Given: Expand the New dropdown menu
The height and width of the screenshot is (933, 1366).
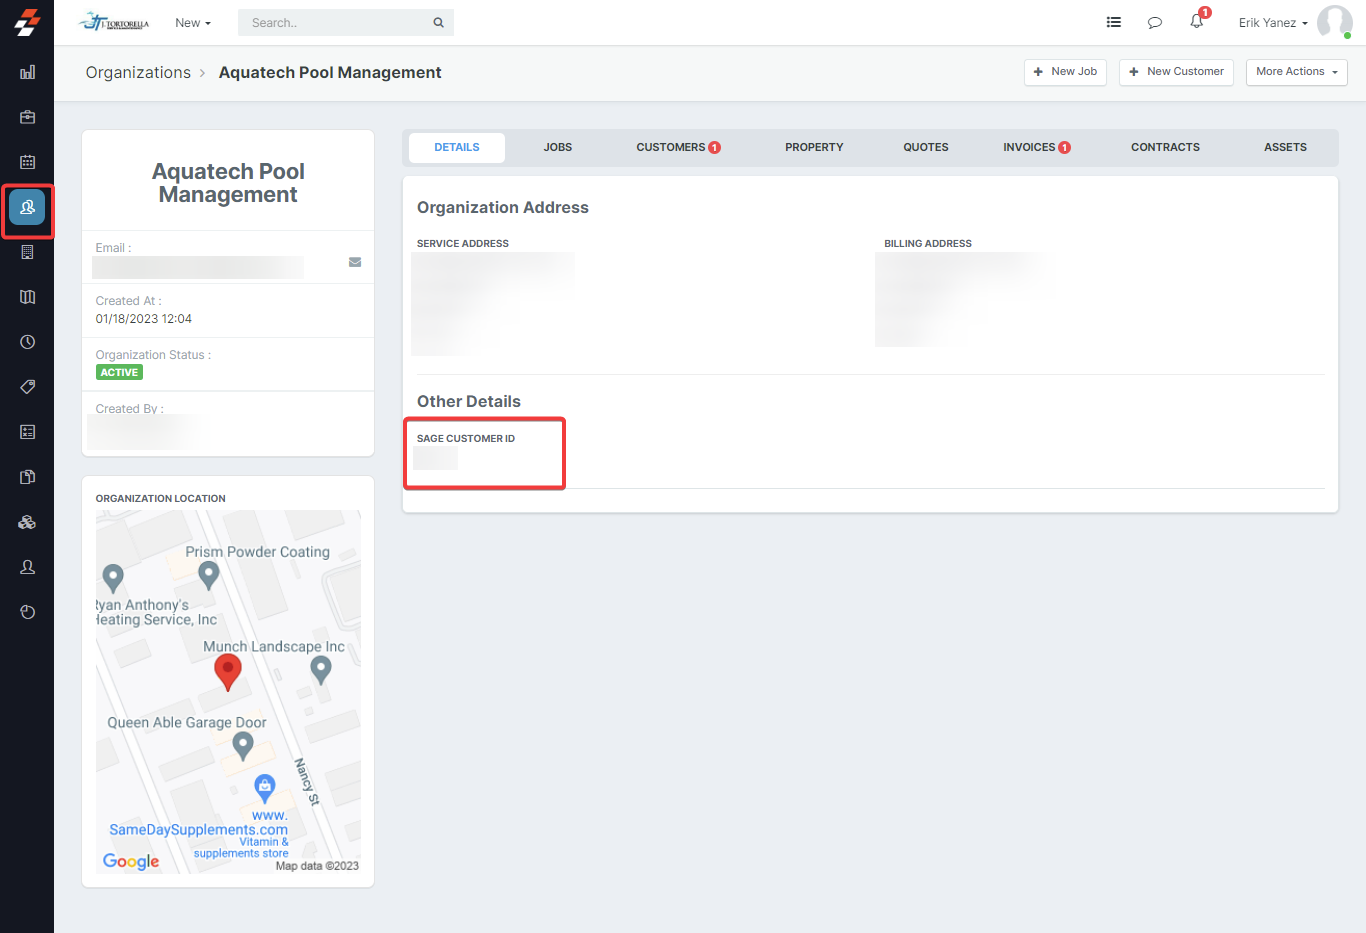Looking at the screenshot, I should click(192, 23).
